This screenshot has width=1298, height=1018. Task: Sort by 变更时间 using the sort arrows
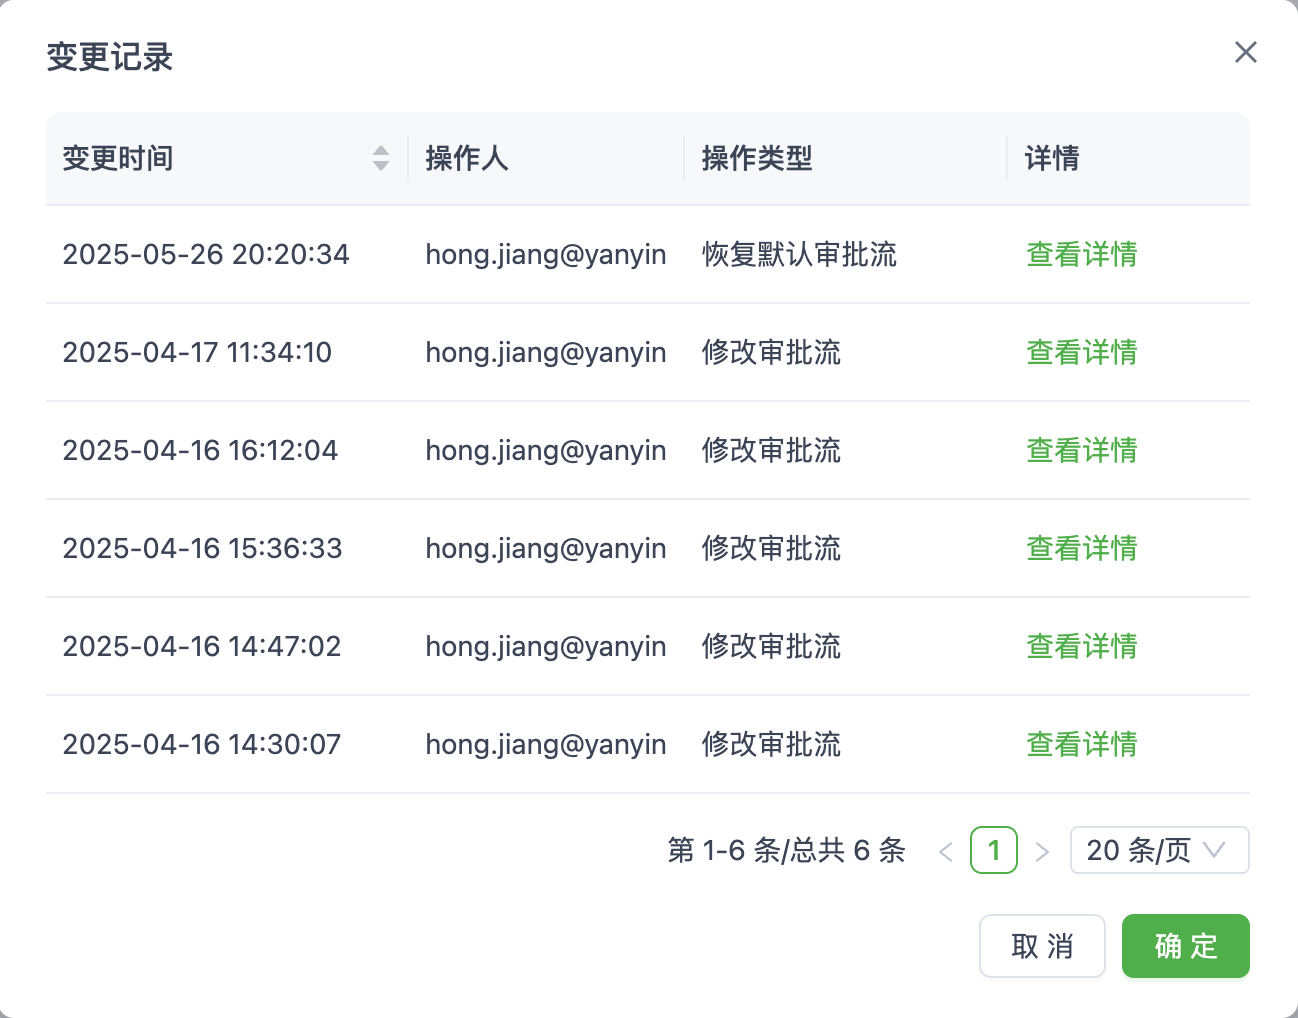coord(380,158)
